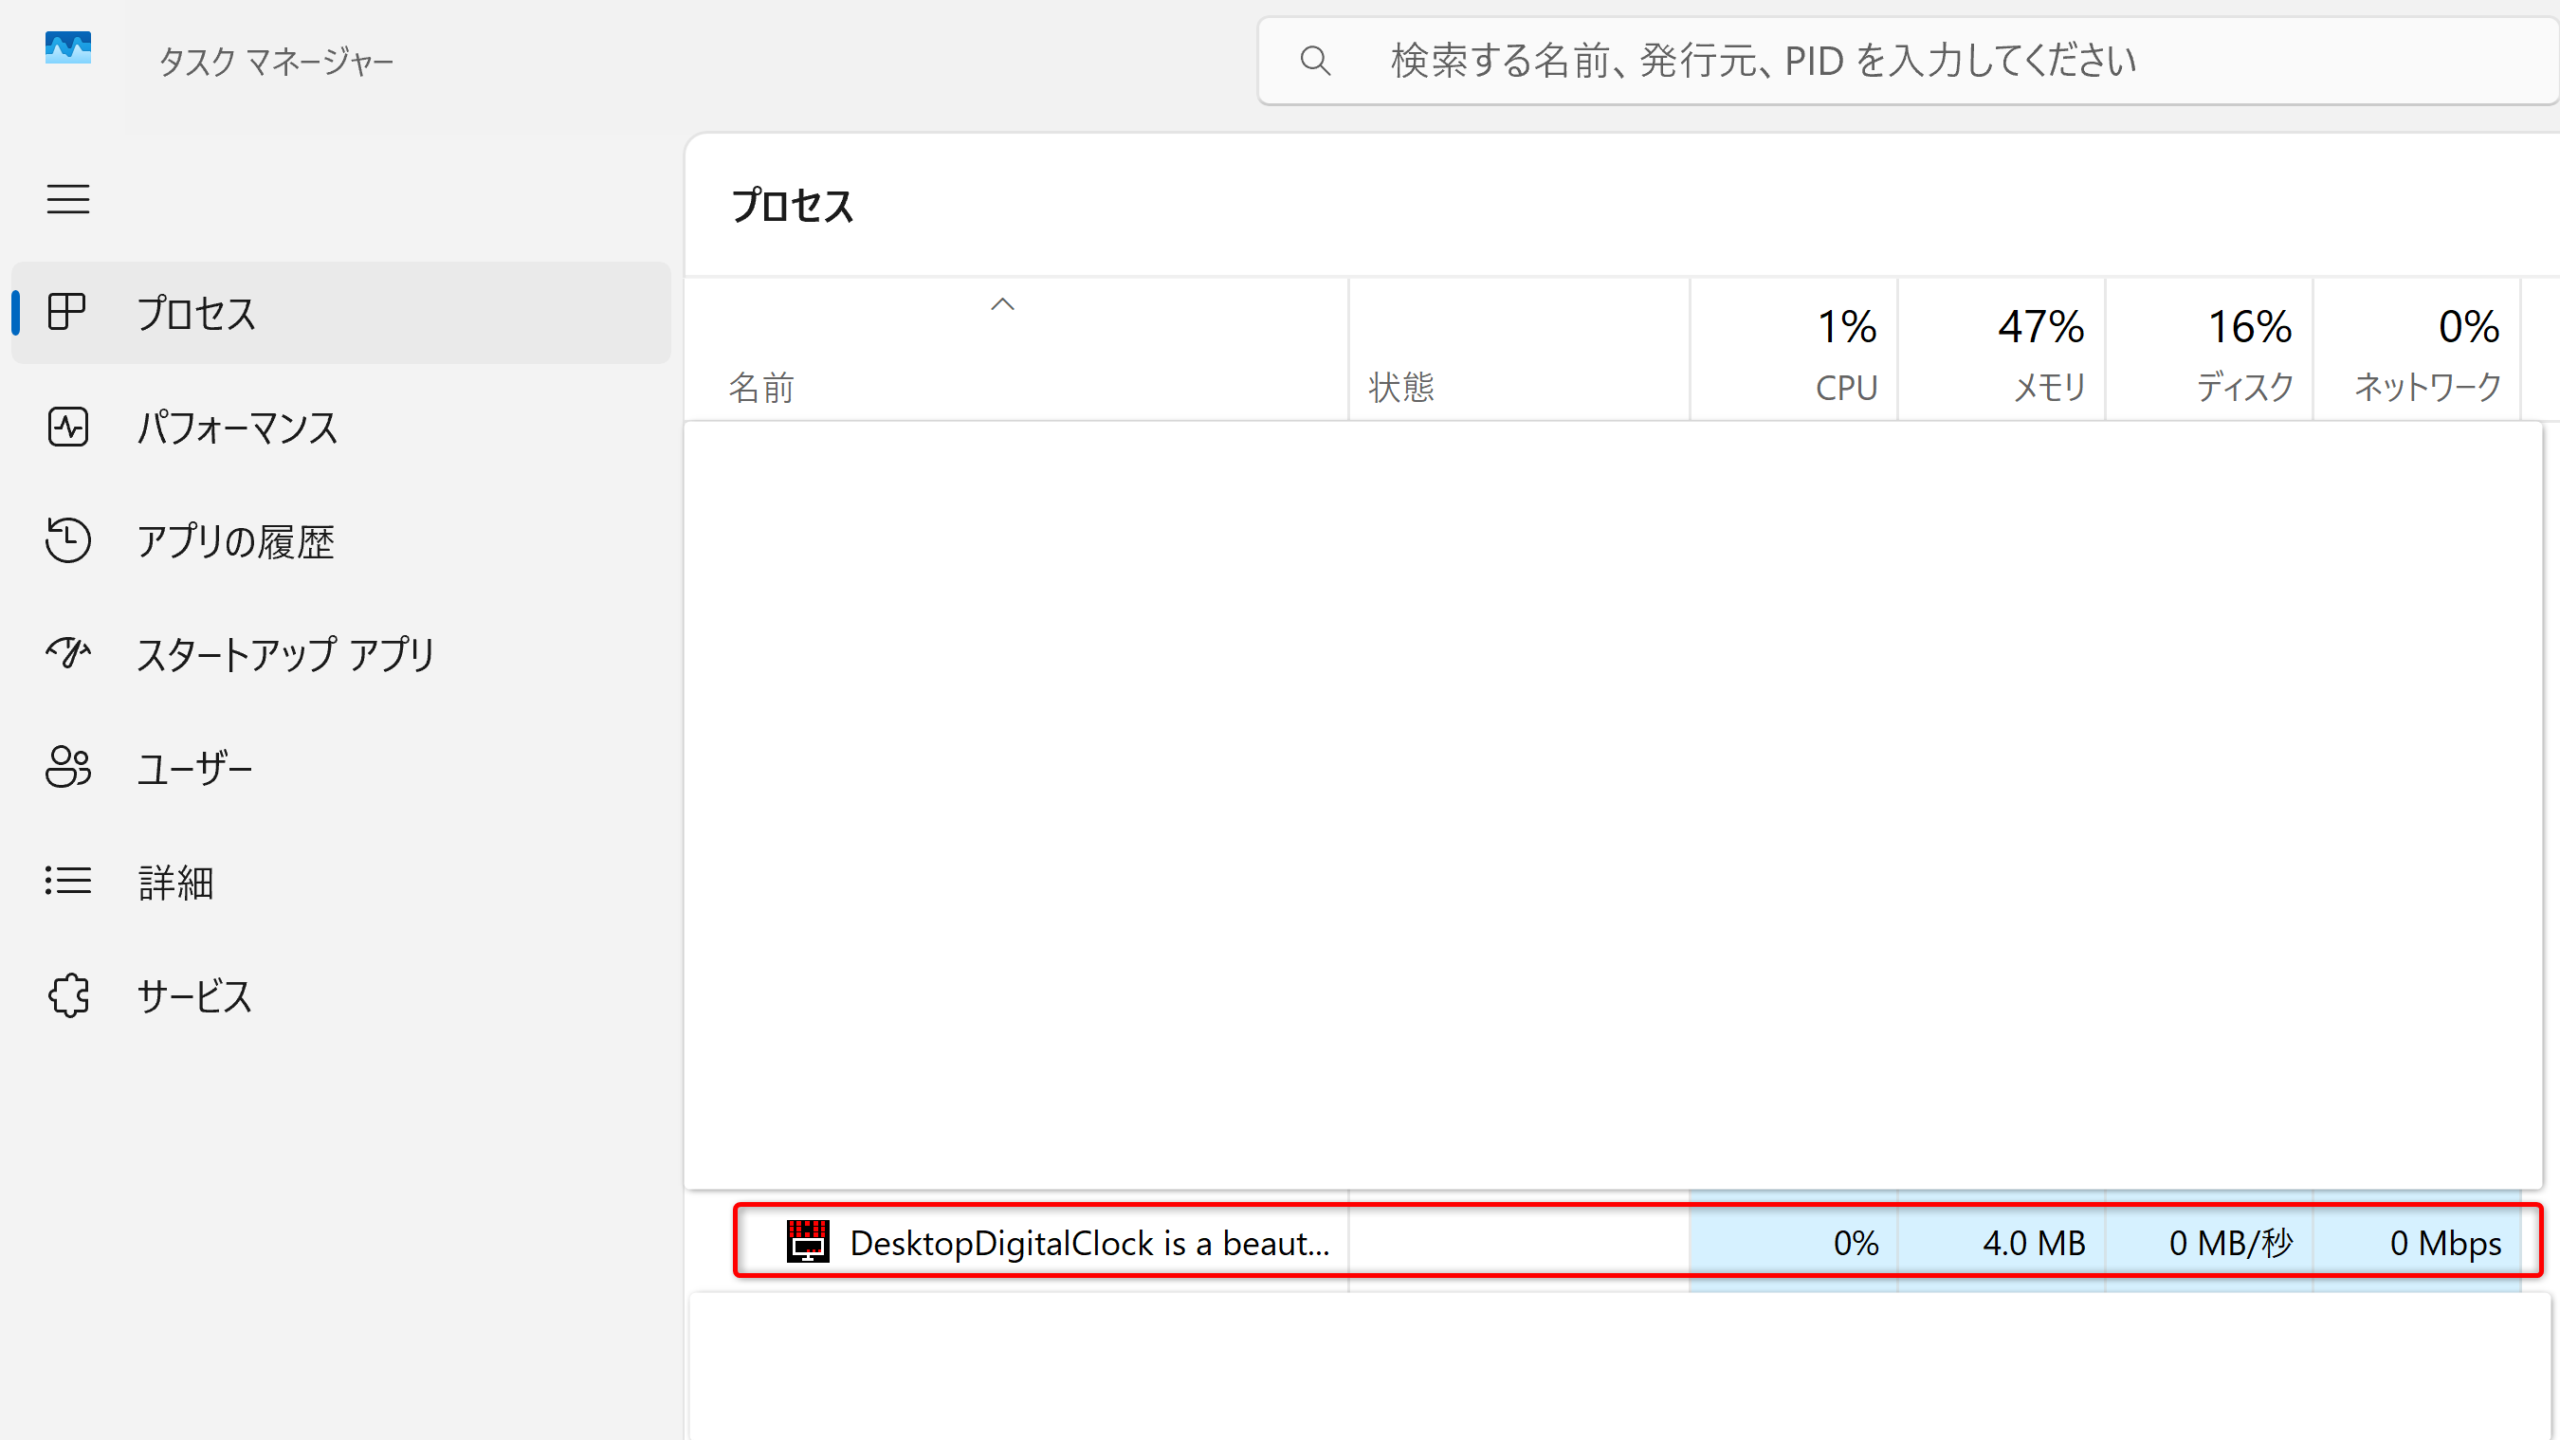This screenshot has height=1440, width=2560.
Task: Switch to スタートアップ アプリ page
Action: point(285,655)
